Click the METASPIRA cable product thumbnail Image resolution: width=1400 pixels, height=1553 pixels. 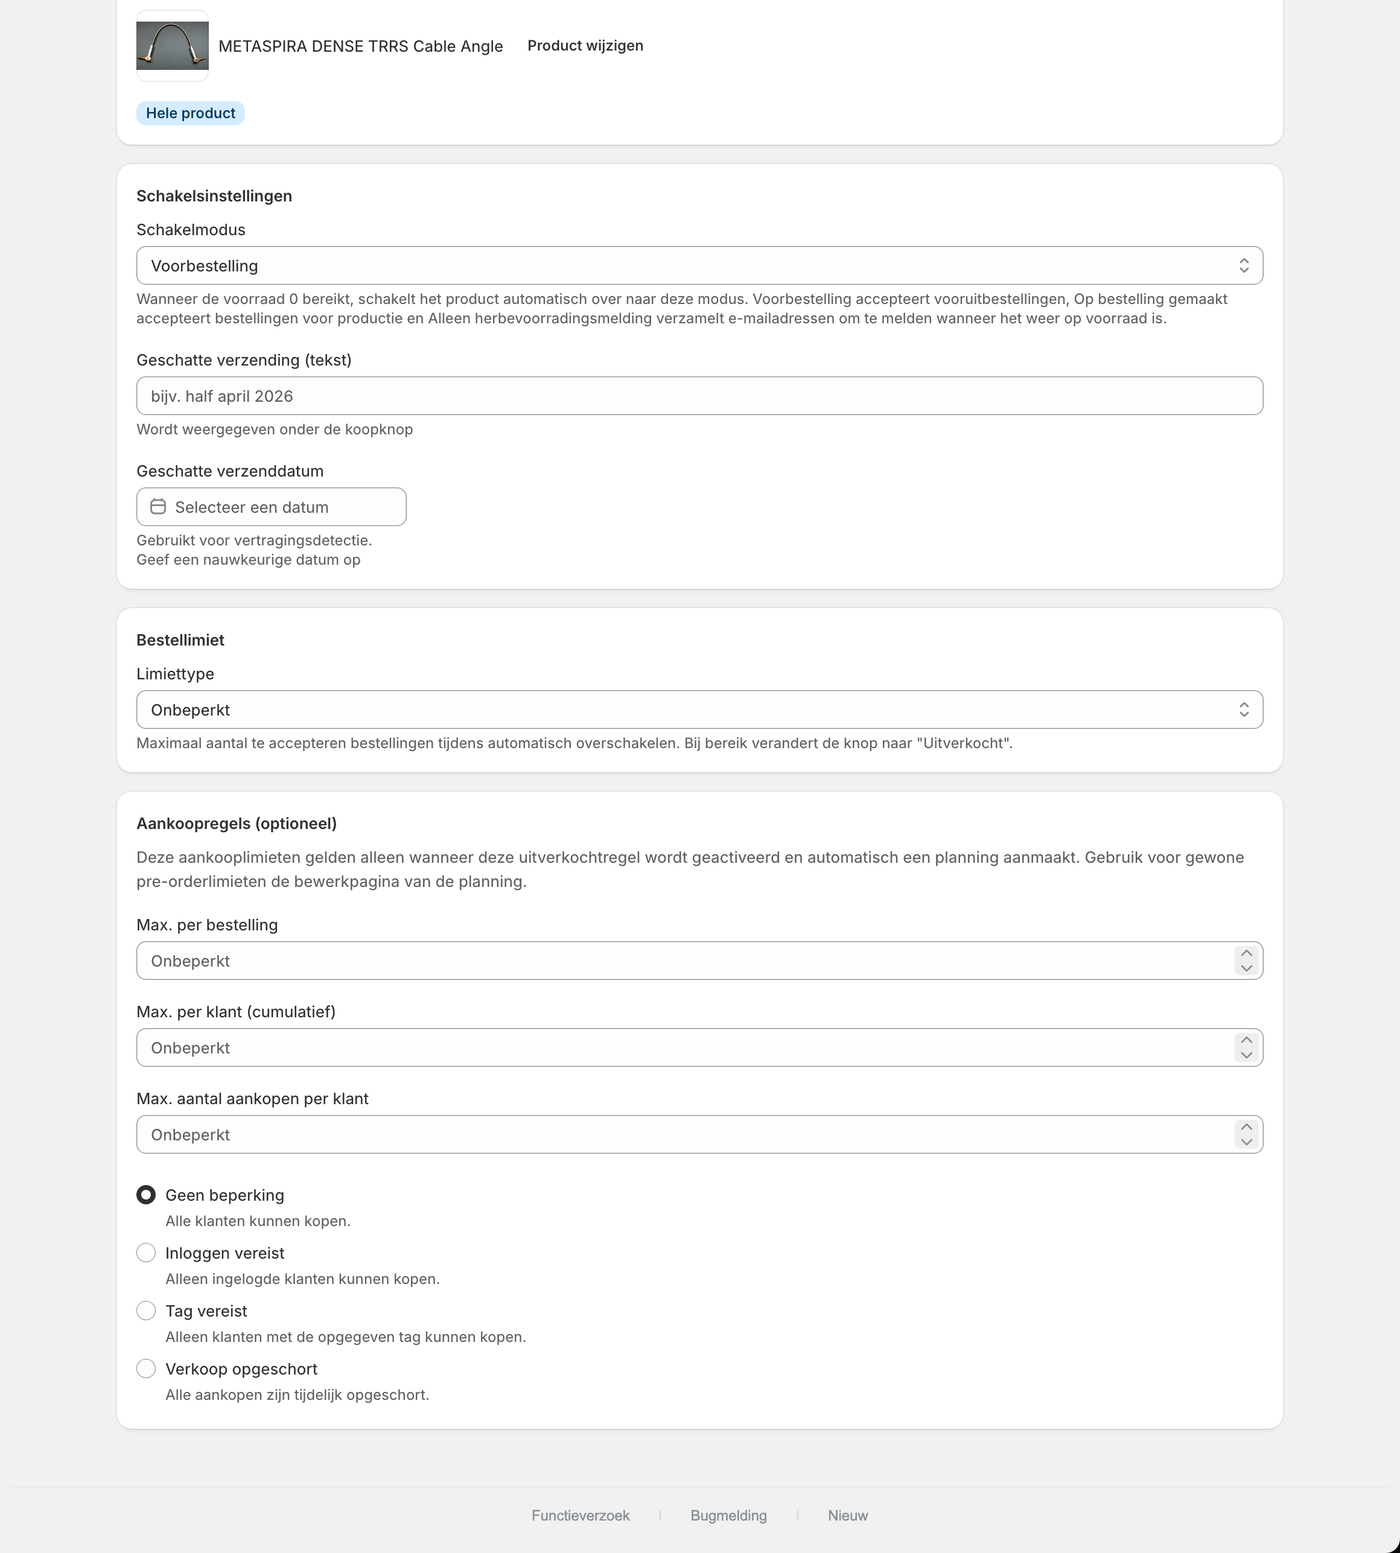(x=172, y=46)
